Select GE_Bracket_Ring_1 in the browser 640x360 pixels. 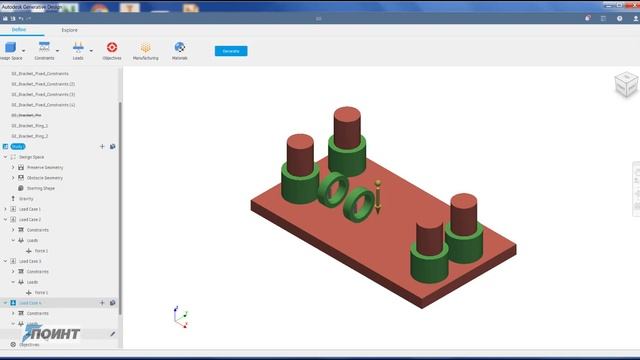pyautogui.click(x=30, y=126)
